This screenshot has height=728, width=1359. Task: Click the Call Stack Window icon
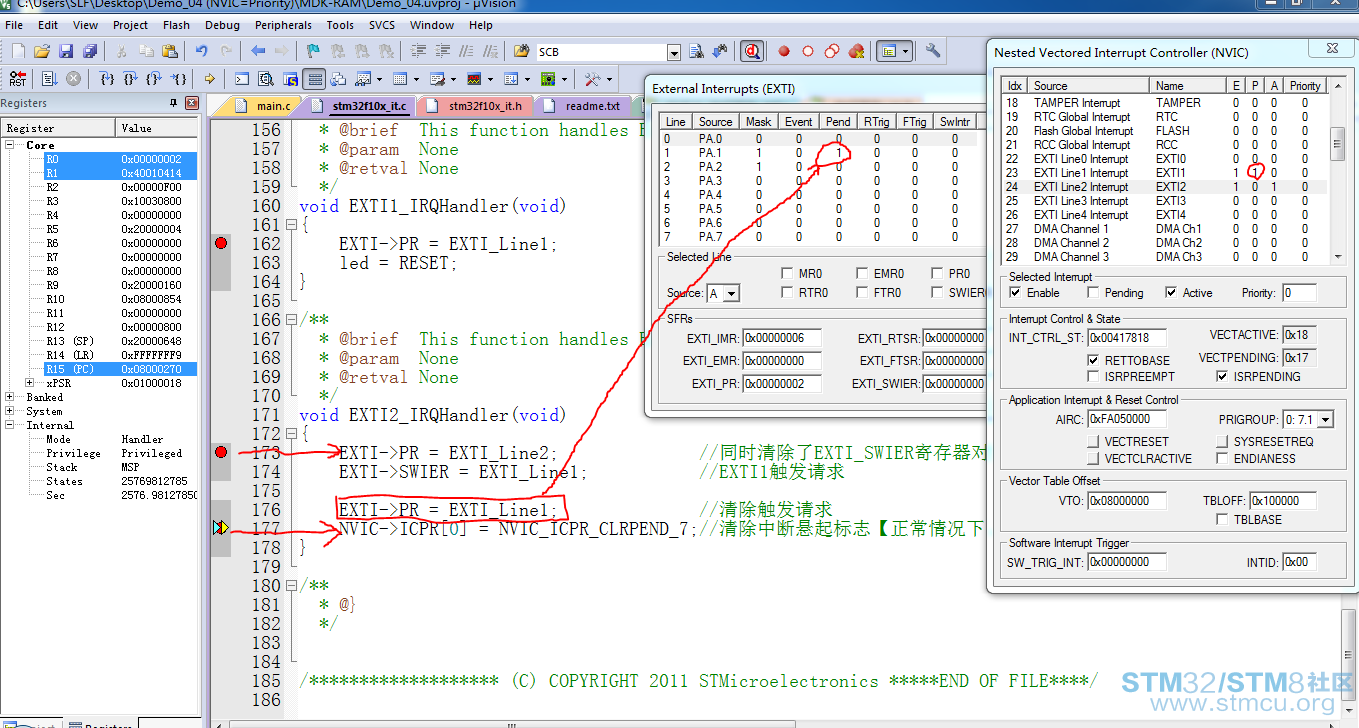(338, 79)
